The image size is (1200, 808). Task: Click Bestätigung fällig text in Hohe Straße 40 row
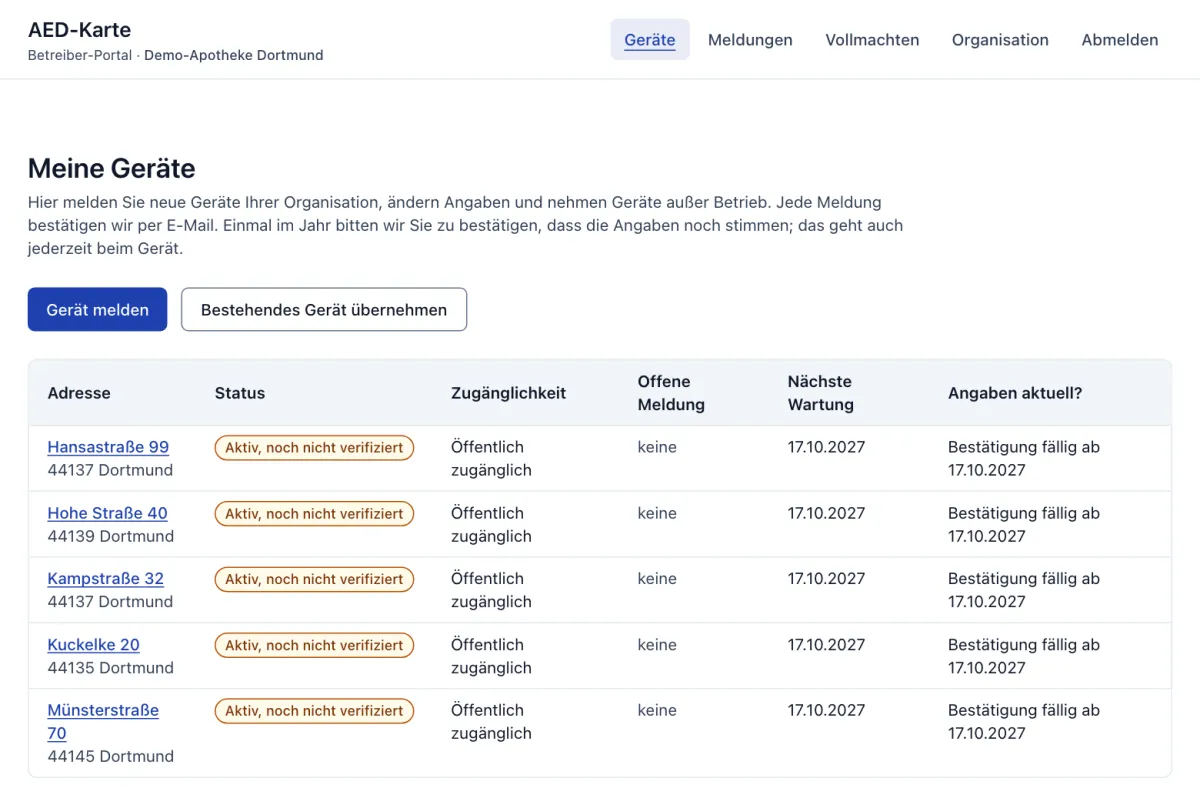pos(1024,524)
